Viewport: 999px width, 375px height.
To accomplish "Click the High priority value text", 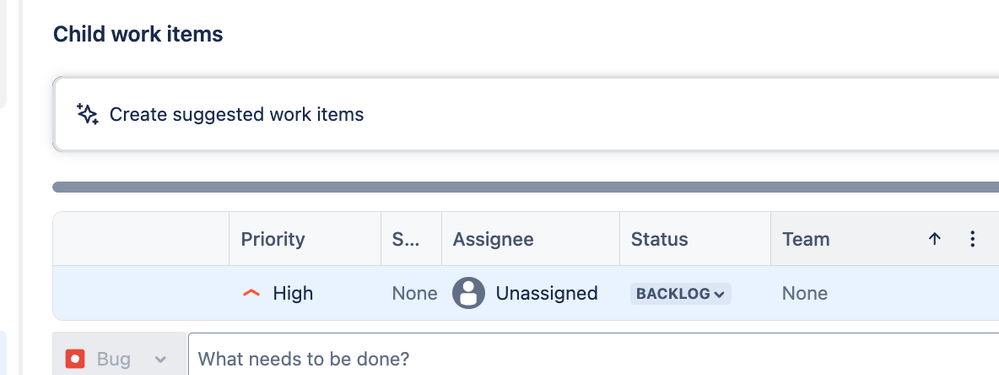I will pyautogui.click(x=293, y=294).
